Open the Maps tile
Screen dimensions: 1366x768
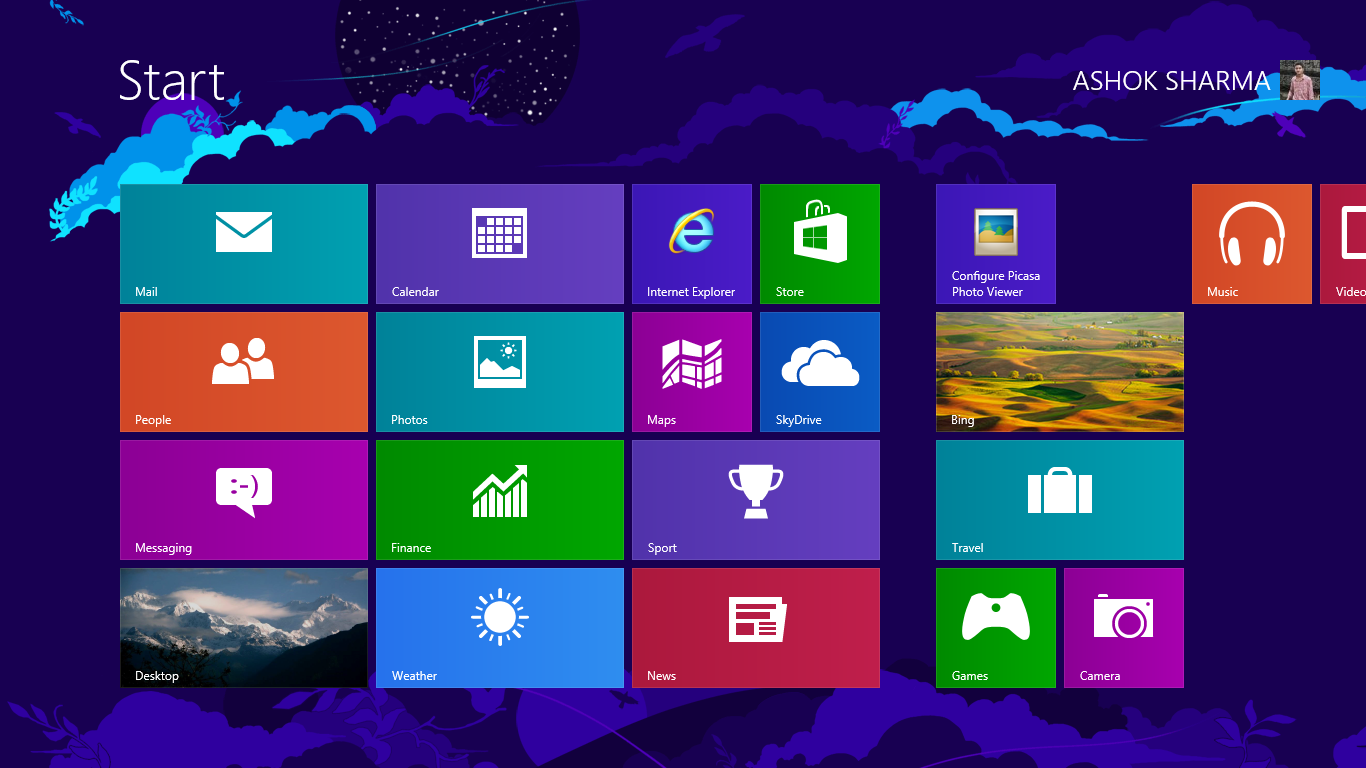pos(692,372)
